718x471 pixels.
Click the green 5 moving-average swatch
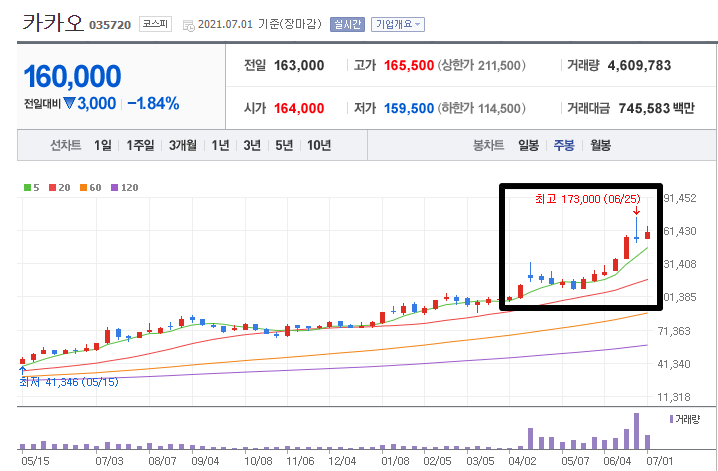[x=27, y=188]
